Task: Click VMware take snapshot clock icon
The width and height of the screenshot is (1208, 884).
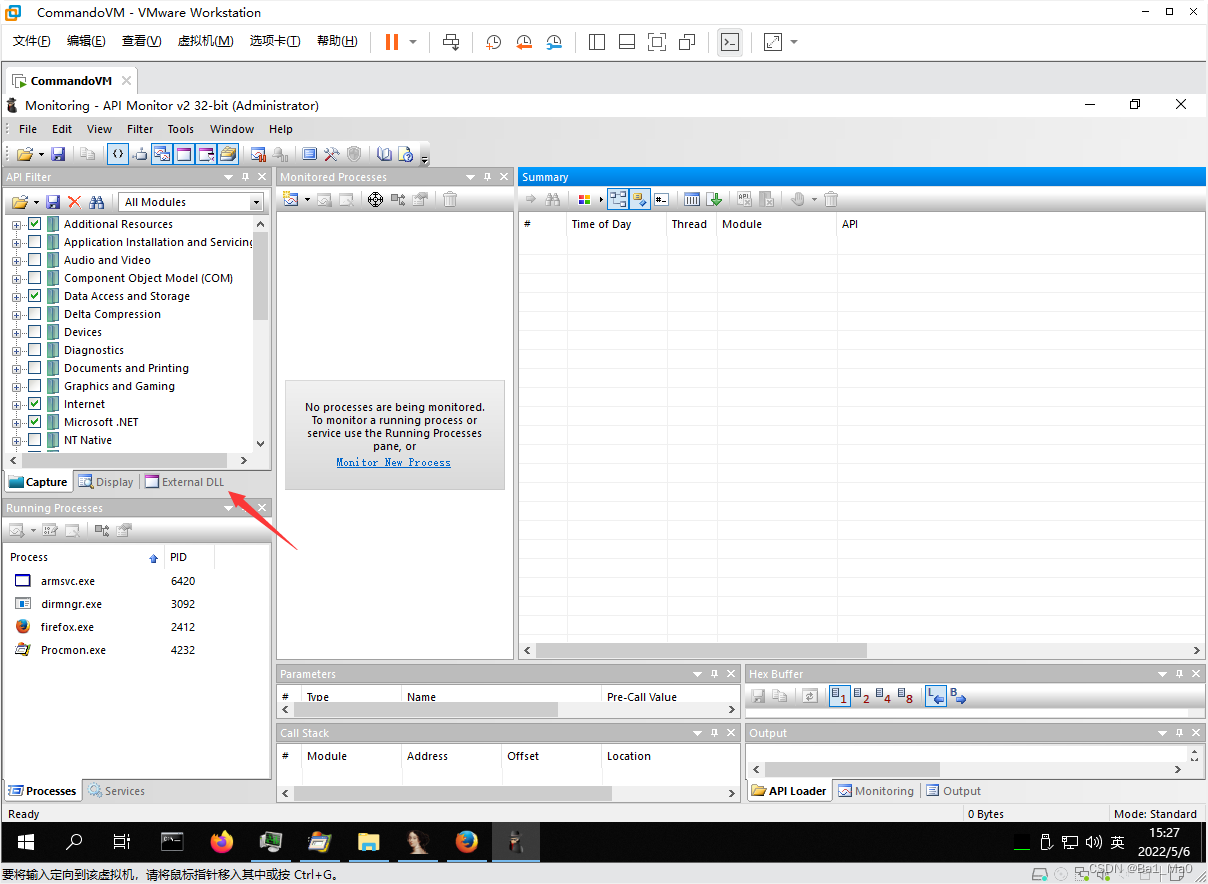Action: coord(493,42)
